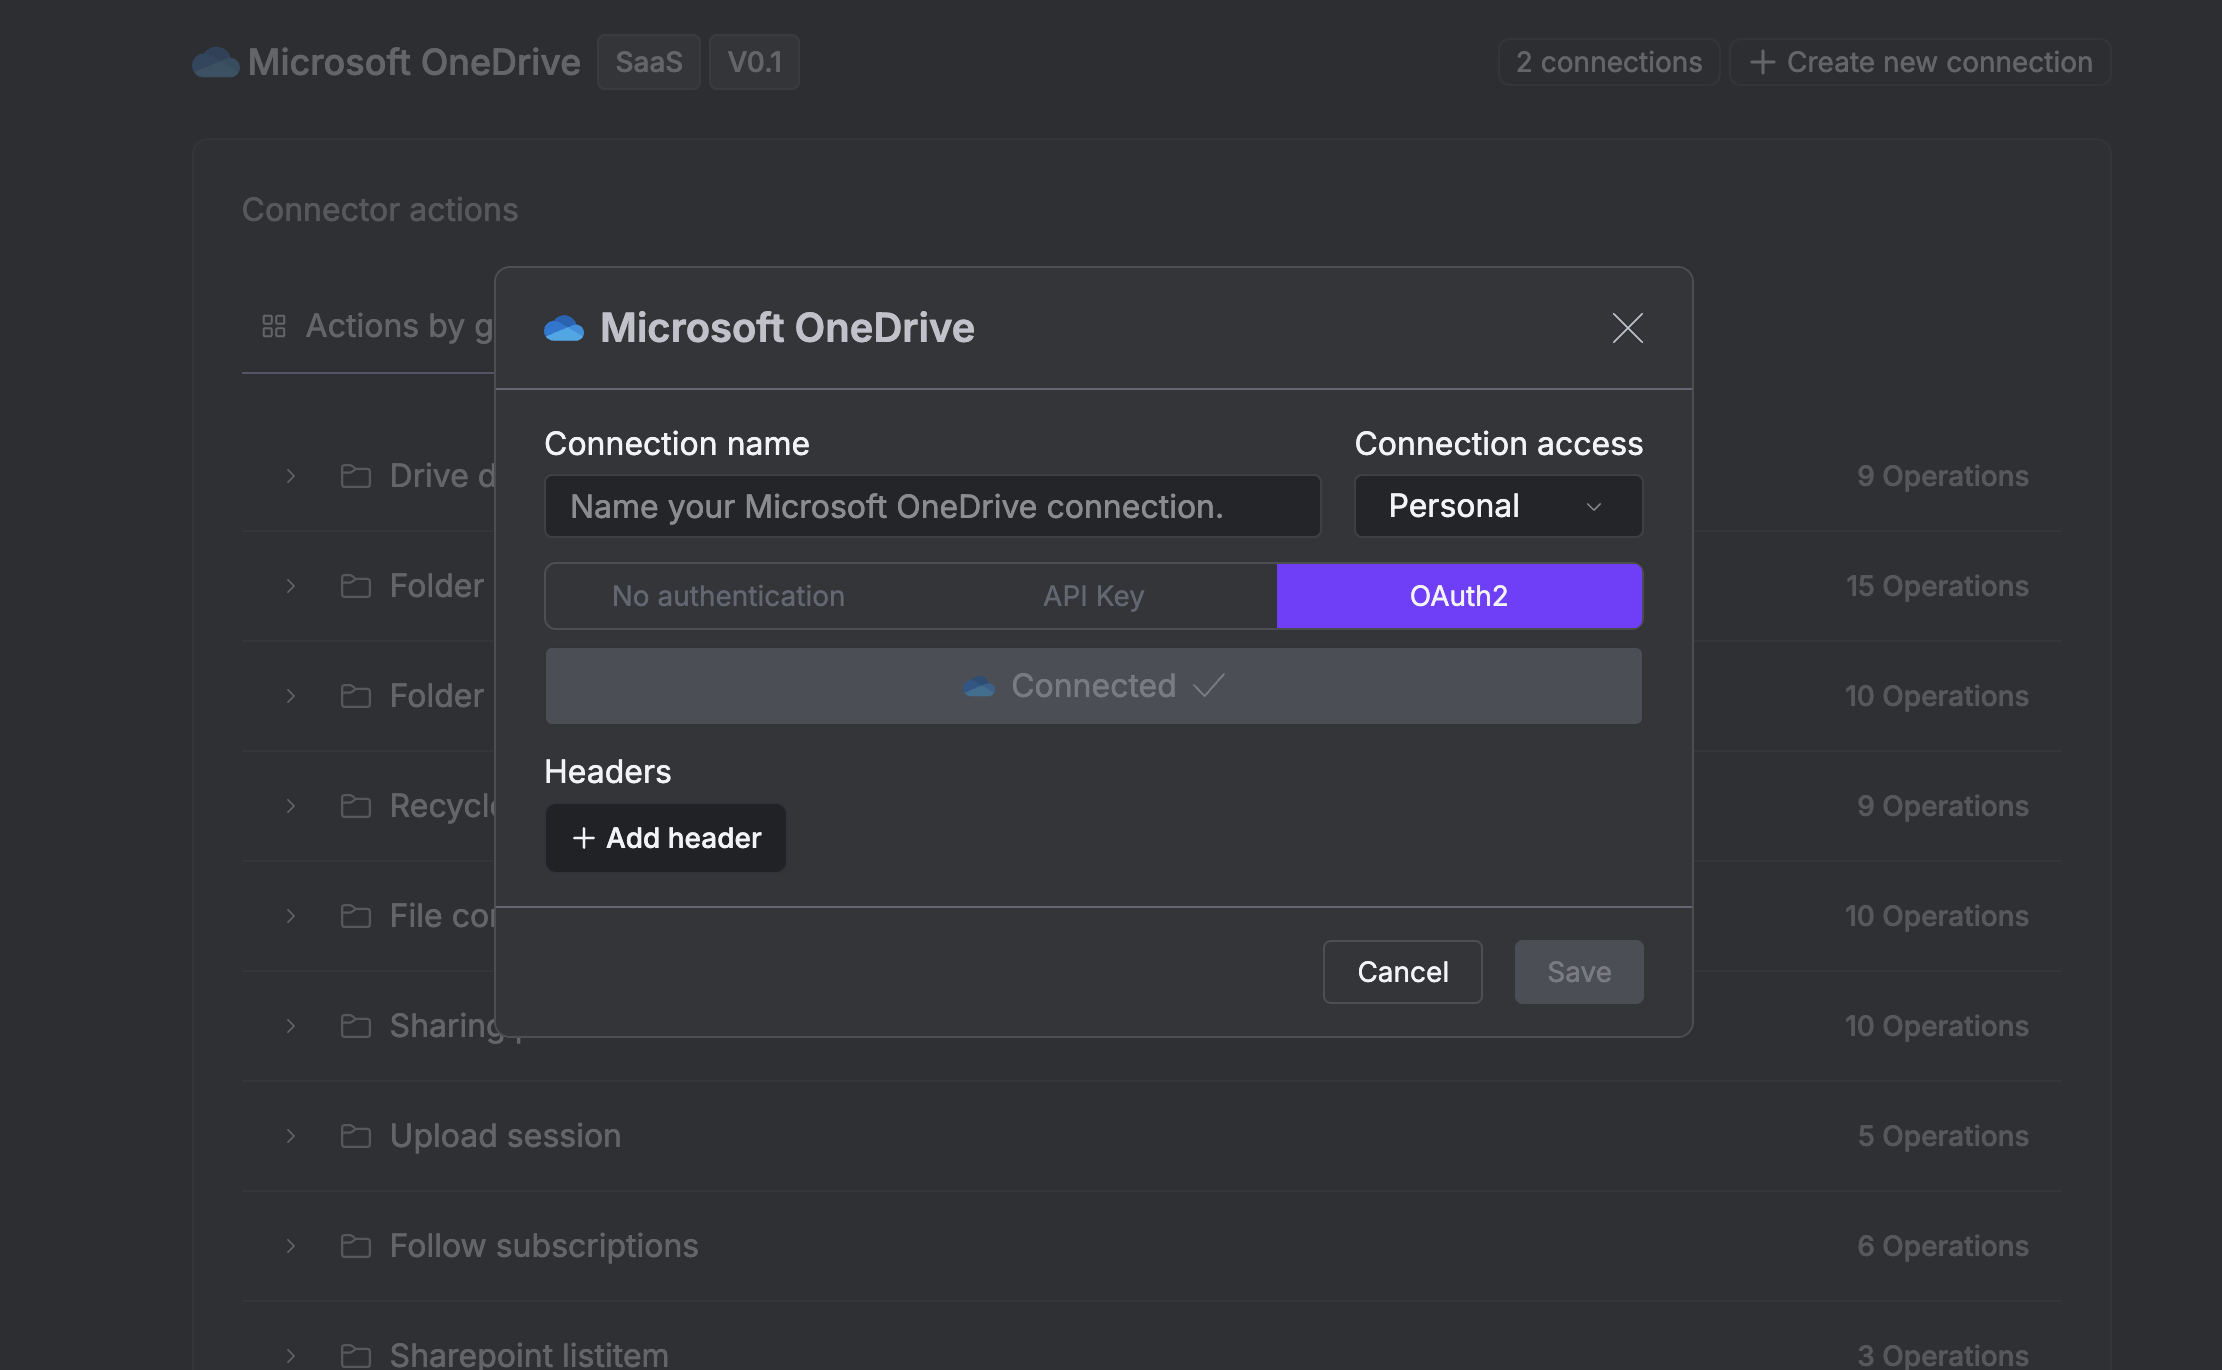Switch authentication to API Key
Screen dimensions: 2222x1370
point(1093,596)
